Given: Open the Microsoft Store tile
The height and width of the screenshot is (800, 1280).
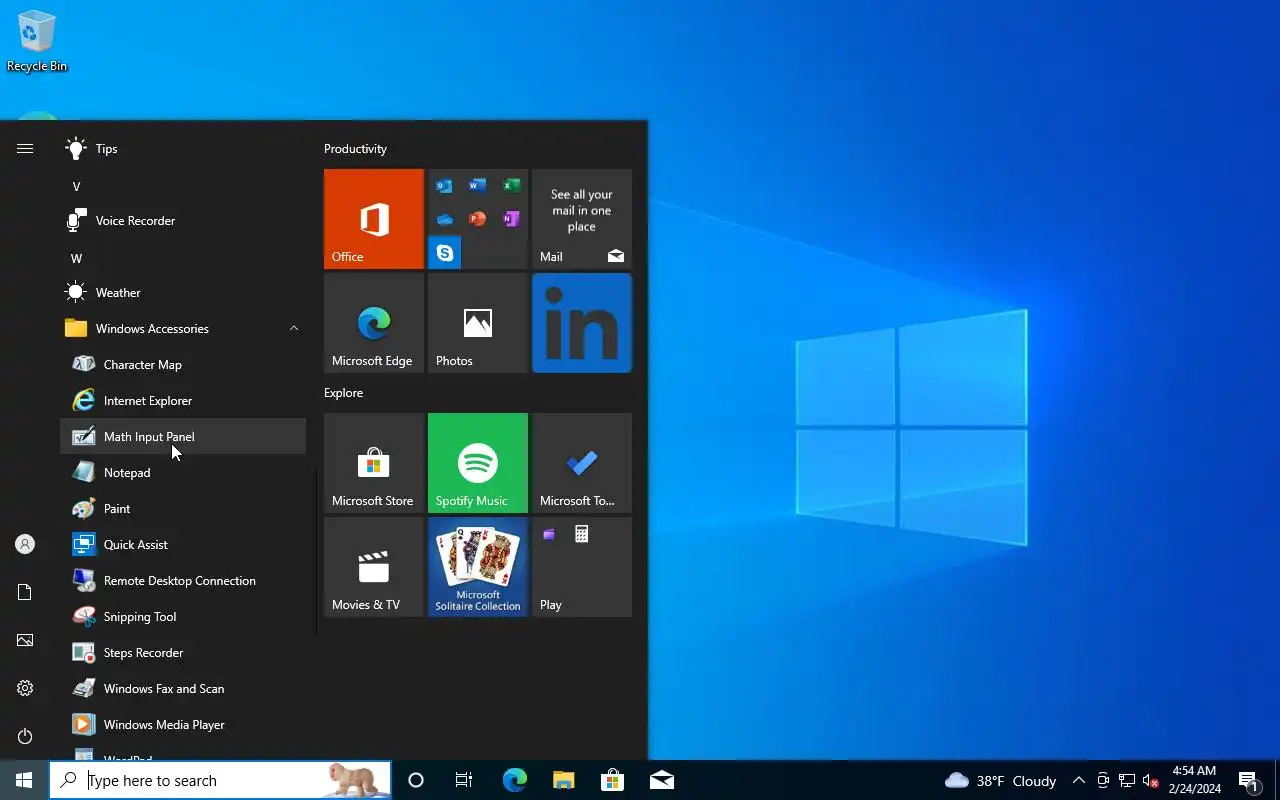Looking at the screenshot, I should (374, 463).
